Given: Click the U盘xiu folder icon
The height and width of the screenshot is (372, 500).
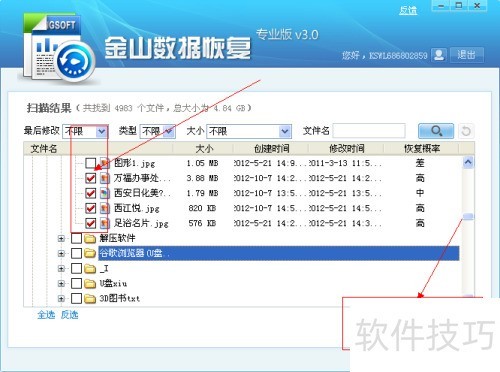Looking at the screenshot, I should [x=90, y=283].
